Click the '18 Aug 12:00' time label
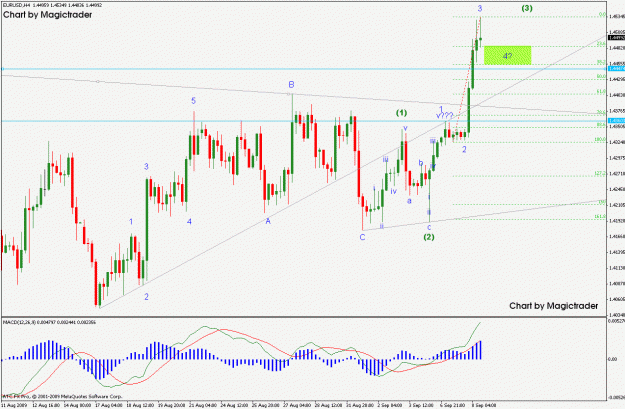625x409 pixels. [140, 405]
